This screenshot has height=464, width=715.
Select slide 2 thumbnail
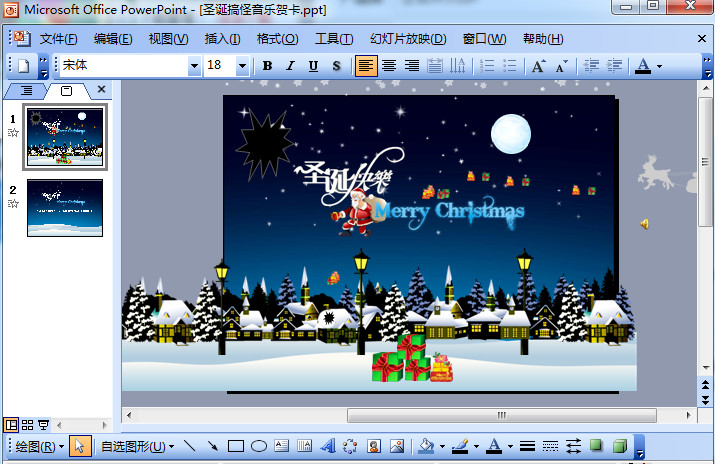[65, 207]
